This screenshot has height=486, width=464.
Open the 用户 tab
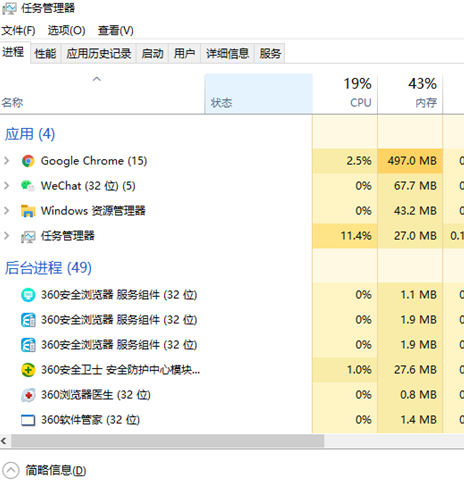coord(184,53)
